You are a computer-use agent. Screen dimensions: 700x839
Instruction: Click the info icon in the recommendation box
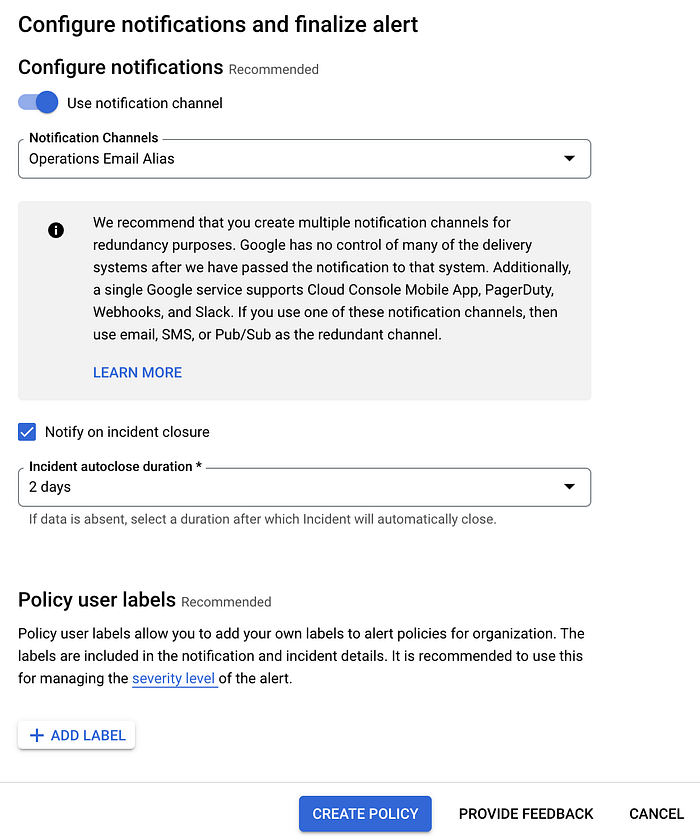(56, 230)
